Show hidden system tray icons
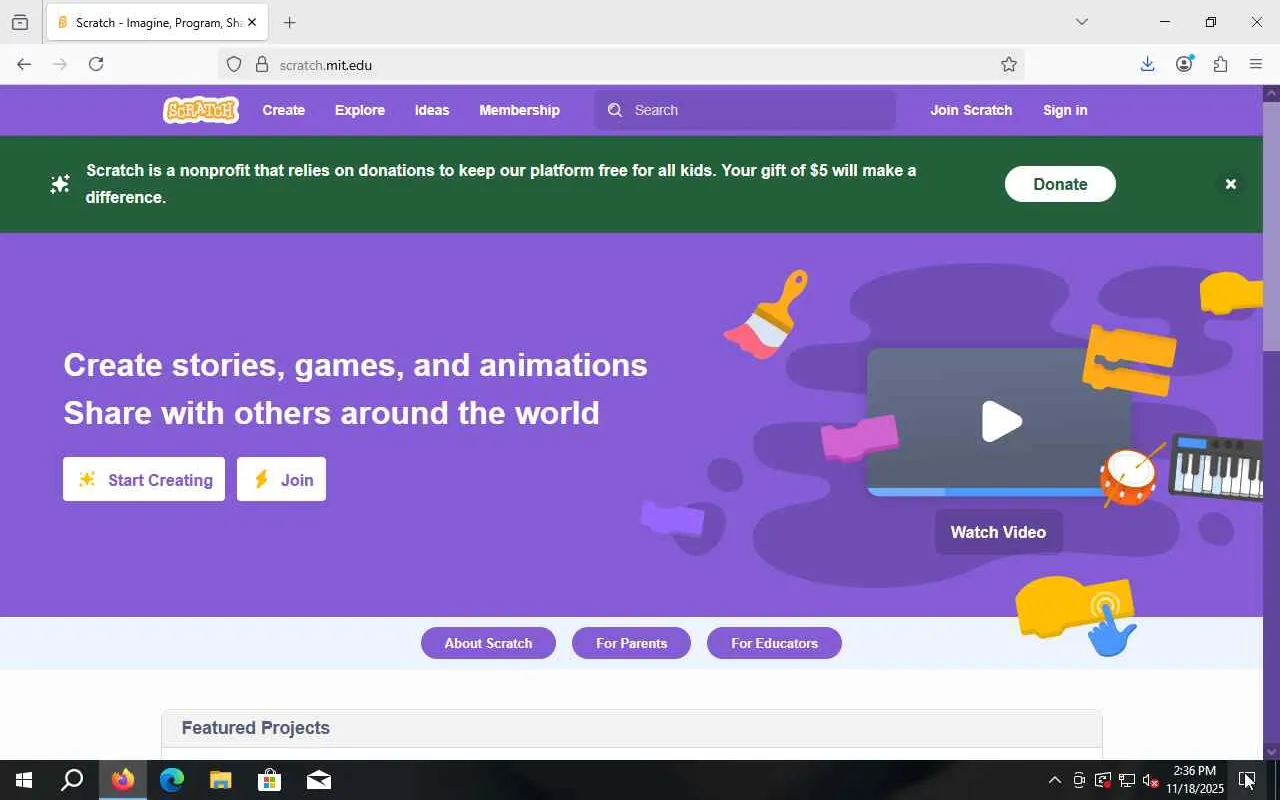Image resolution: width=1280 pixels, height=800 pixels. click(1054, 780)
